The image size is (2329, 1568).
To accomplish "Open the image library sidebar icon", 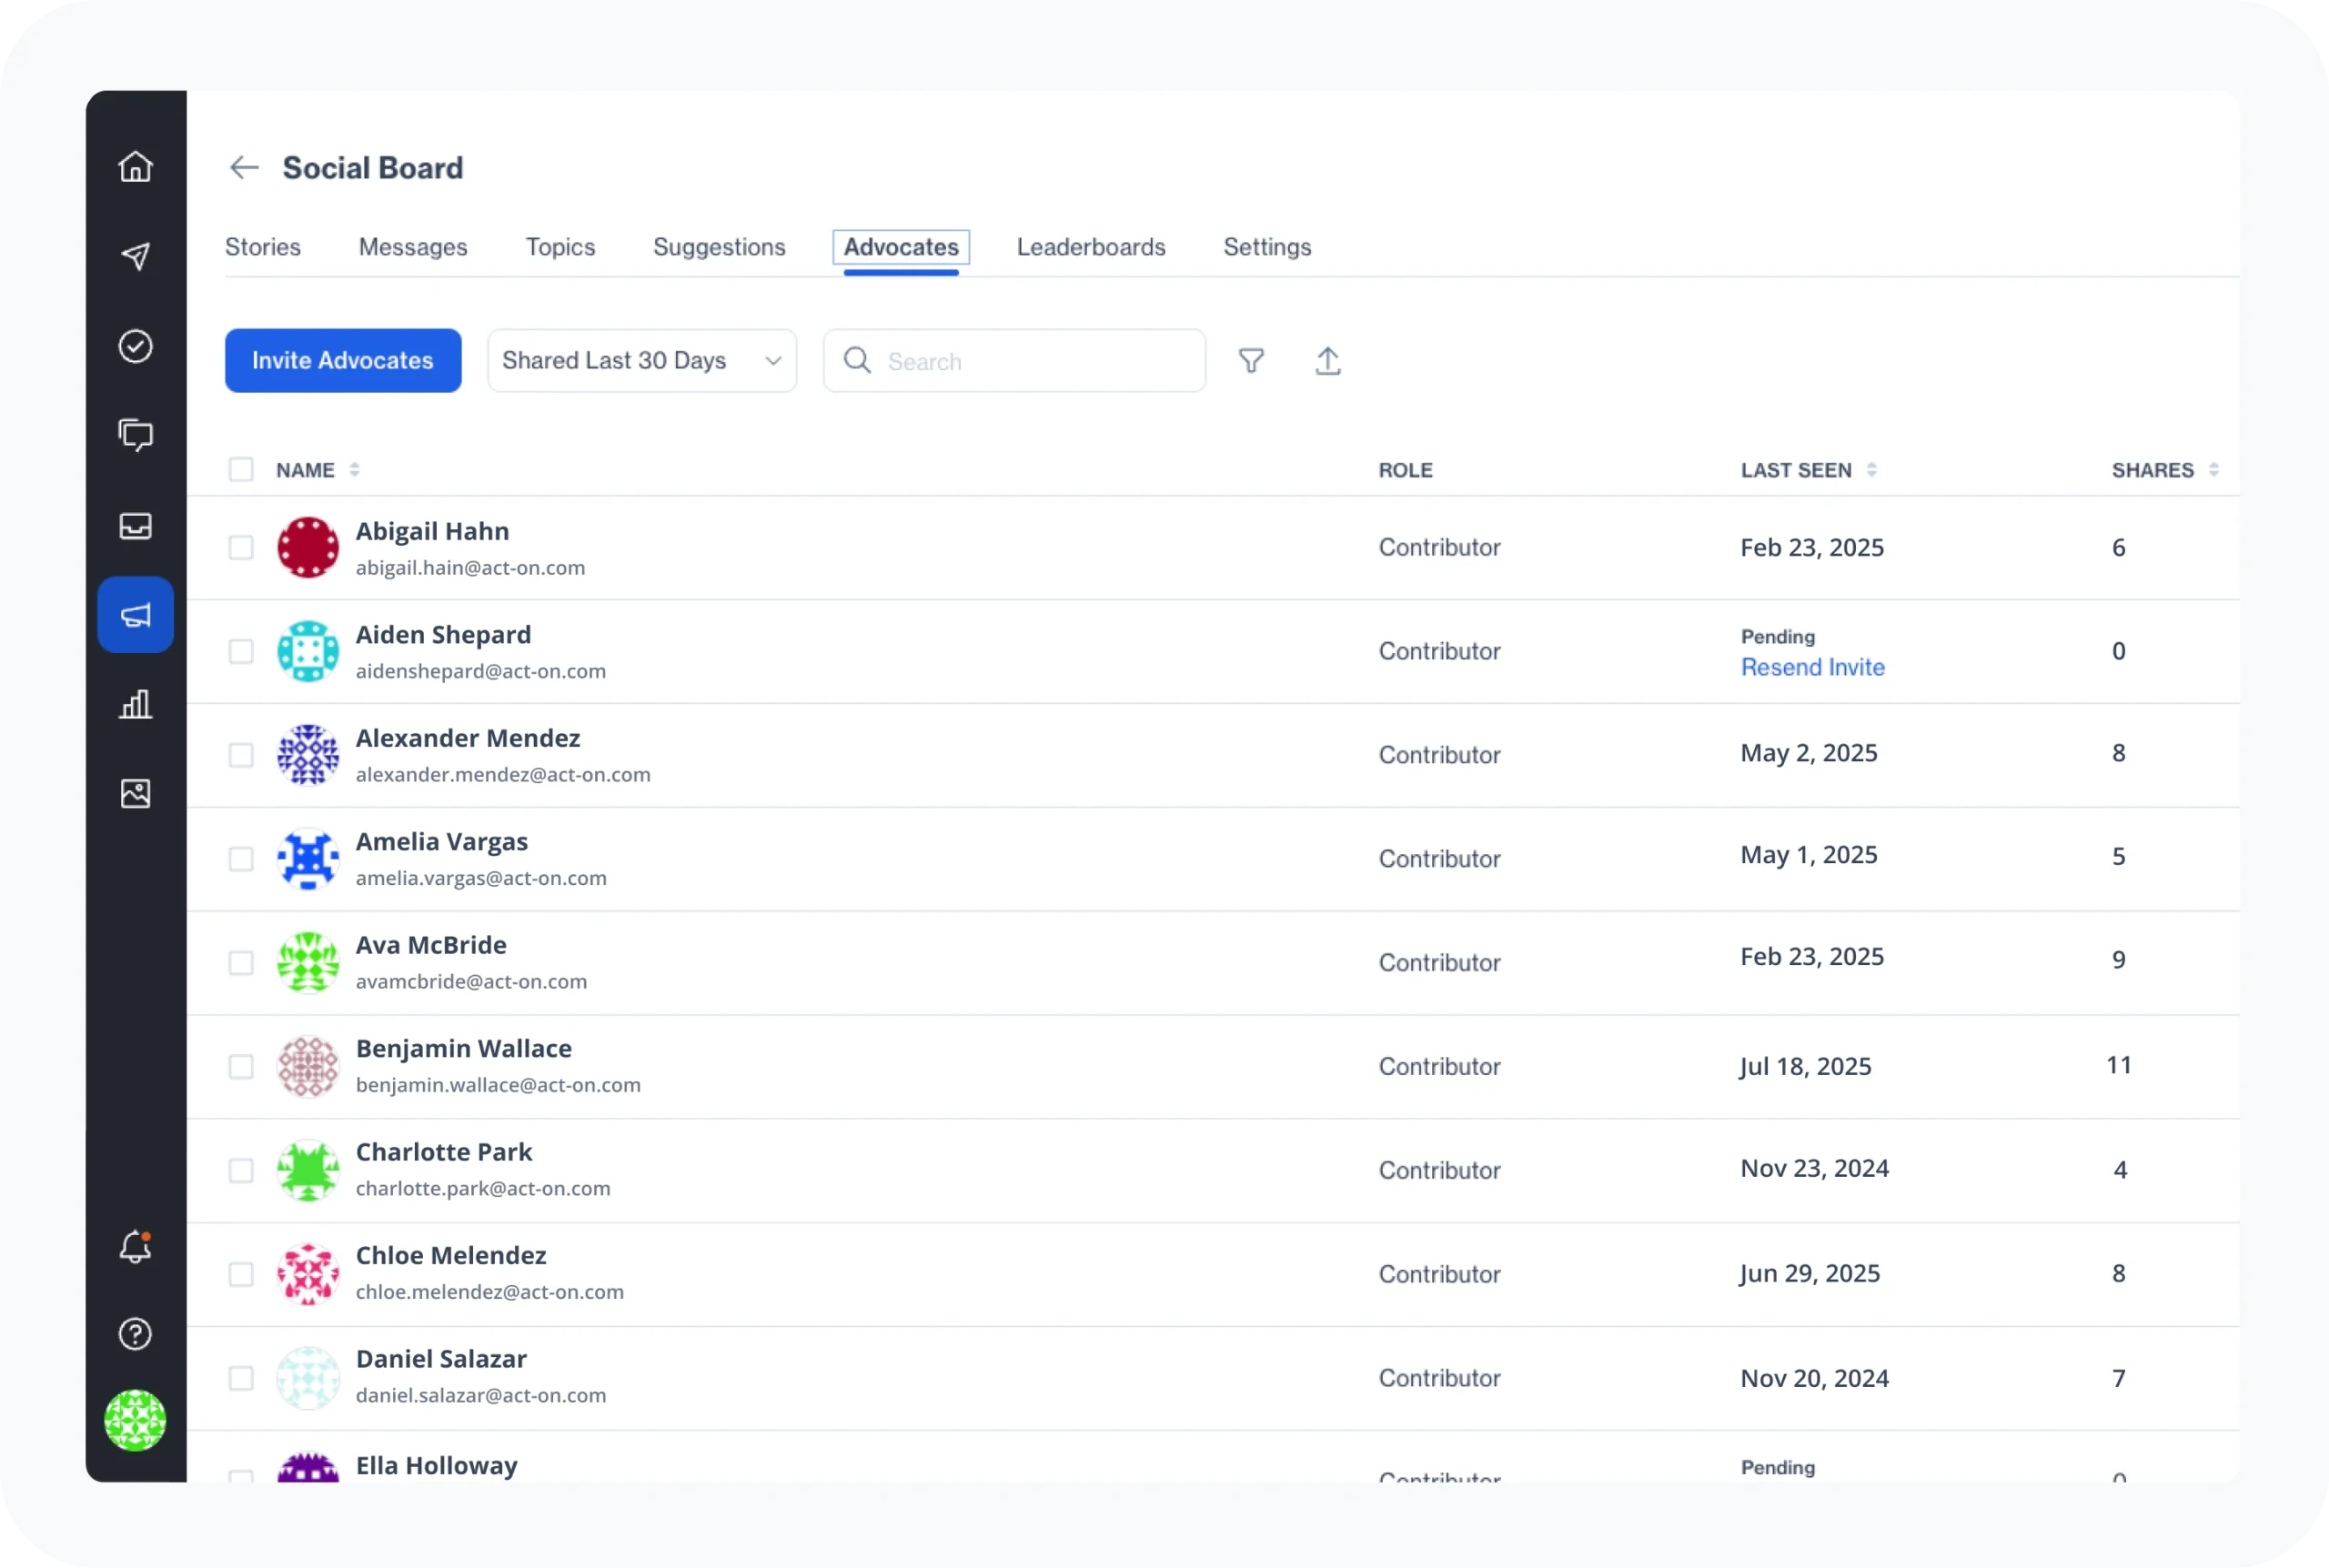I will pos(135,793).
